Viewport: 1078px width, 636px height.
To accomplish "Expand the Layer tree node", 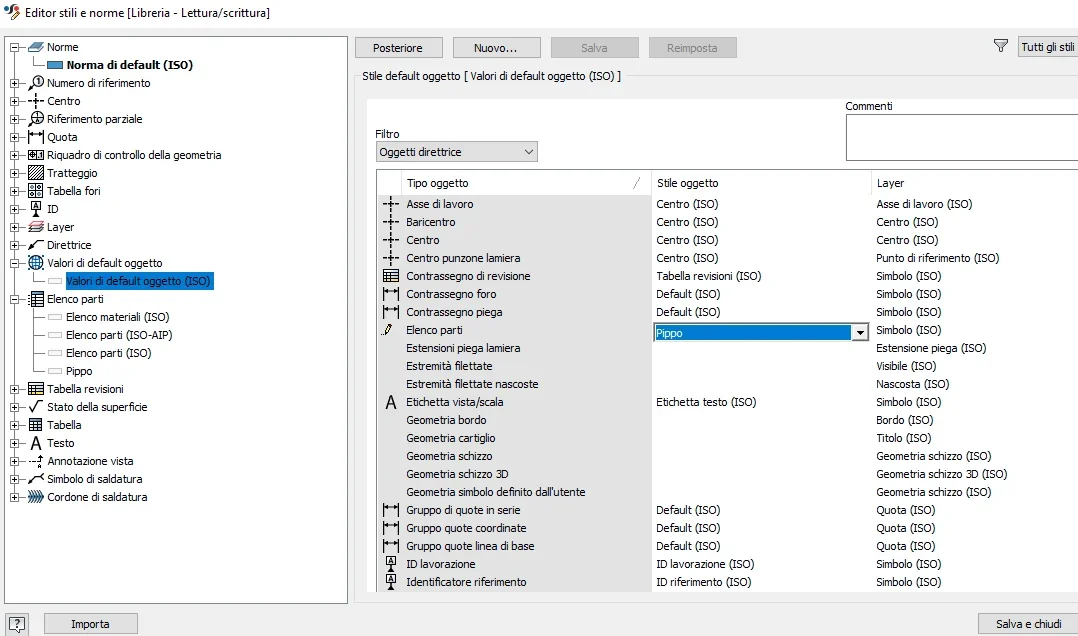I will pos(14,228).
